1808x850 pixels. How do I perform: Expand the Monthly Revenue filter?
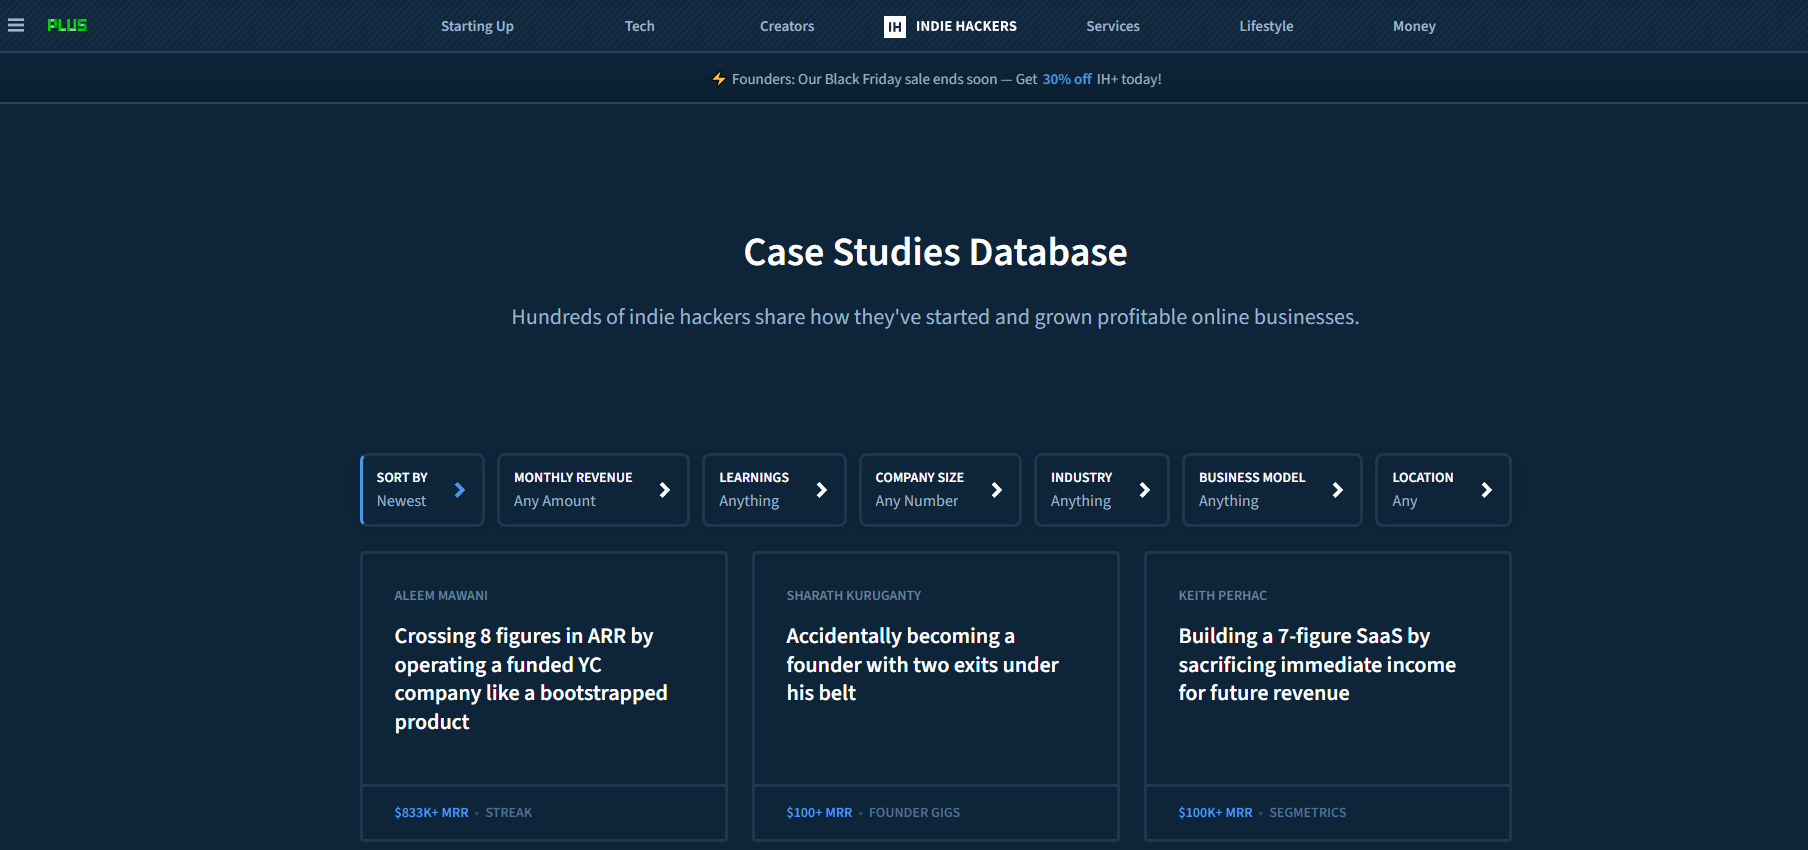(x=593, y=490)
